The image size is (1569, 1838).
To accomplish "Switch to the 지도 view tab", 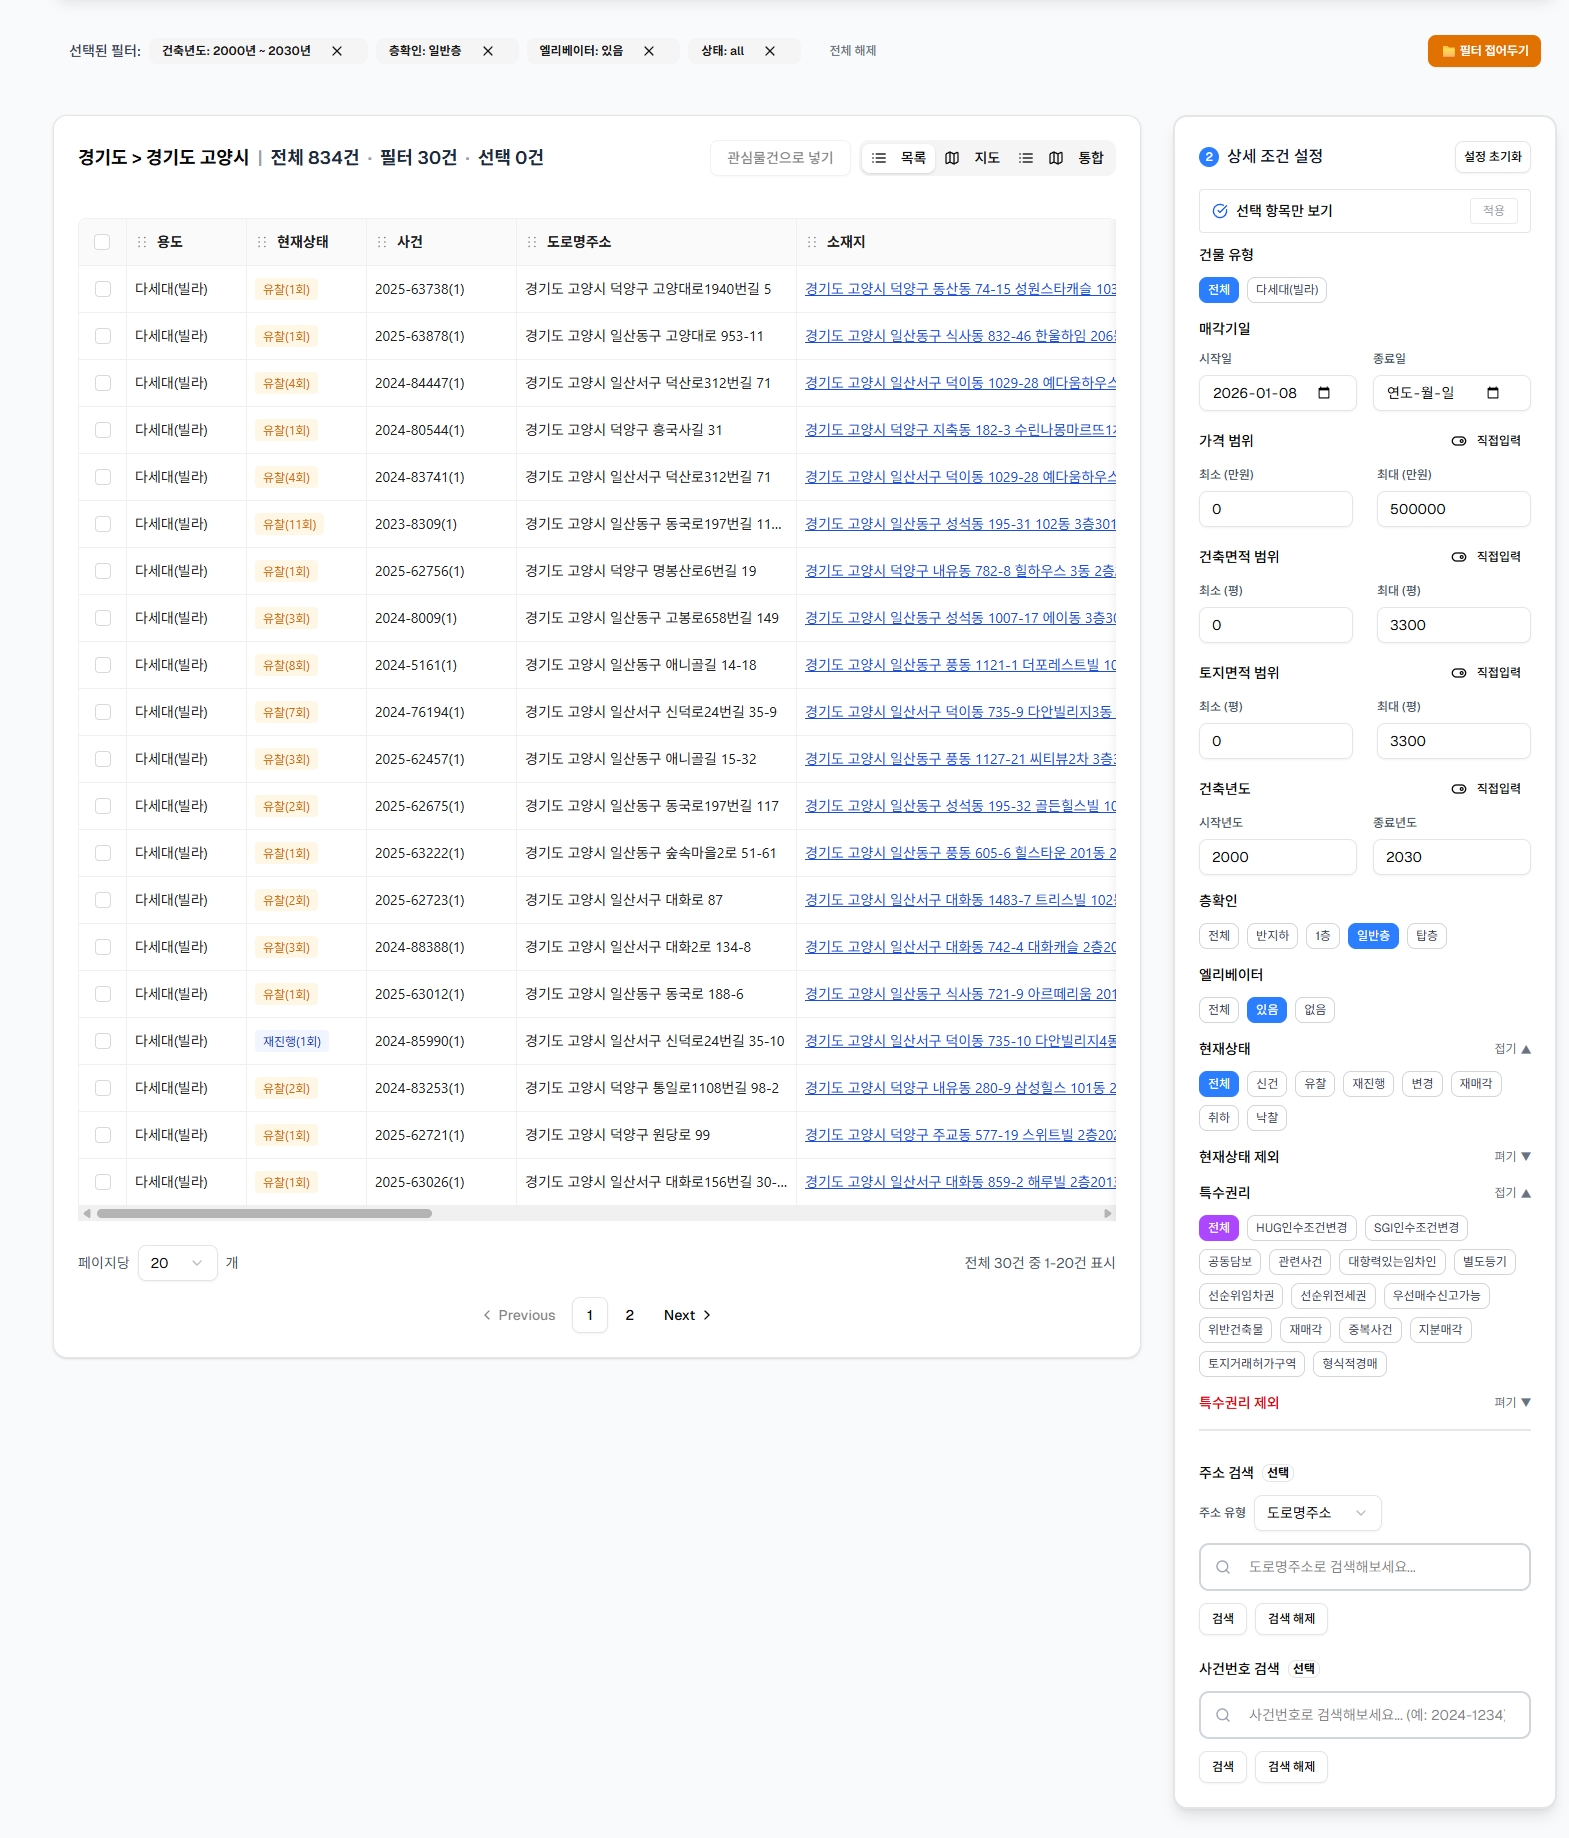I will coord(973,158).
